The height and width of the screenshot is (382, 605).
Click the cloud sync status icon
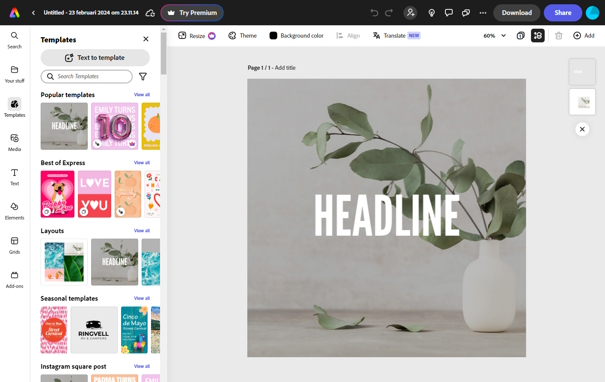coord(150,13)
